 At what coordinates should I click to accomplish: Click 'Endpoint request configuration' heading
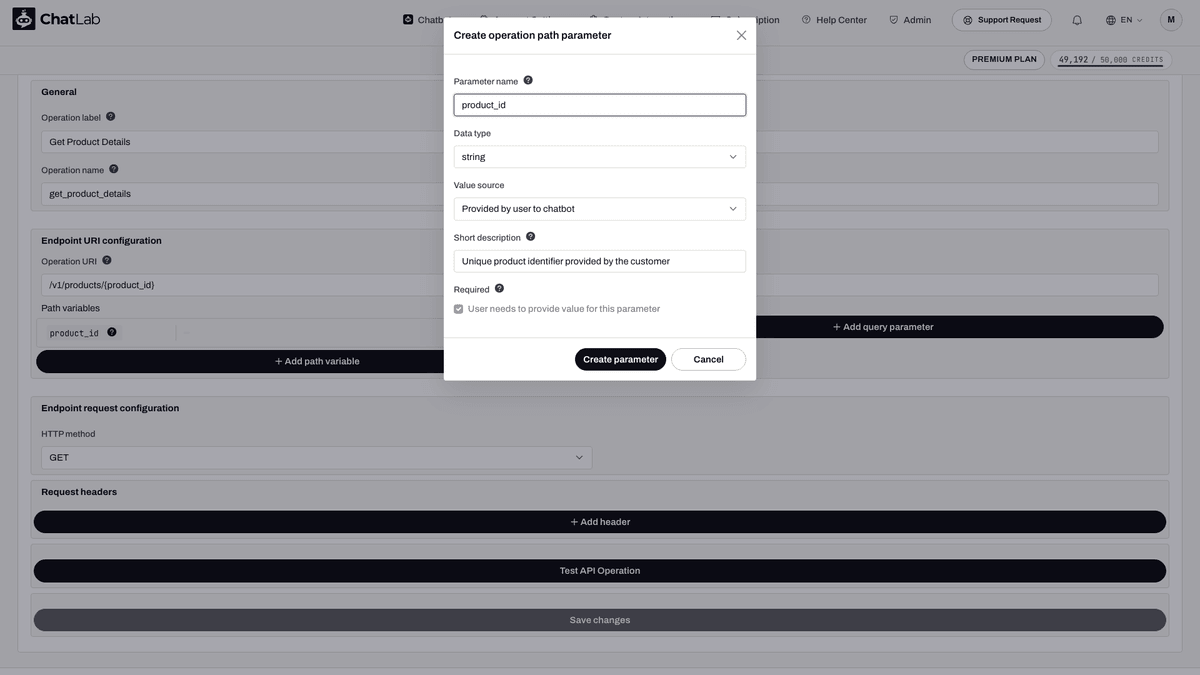pyautogui.click(x=110, y=408)
